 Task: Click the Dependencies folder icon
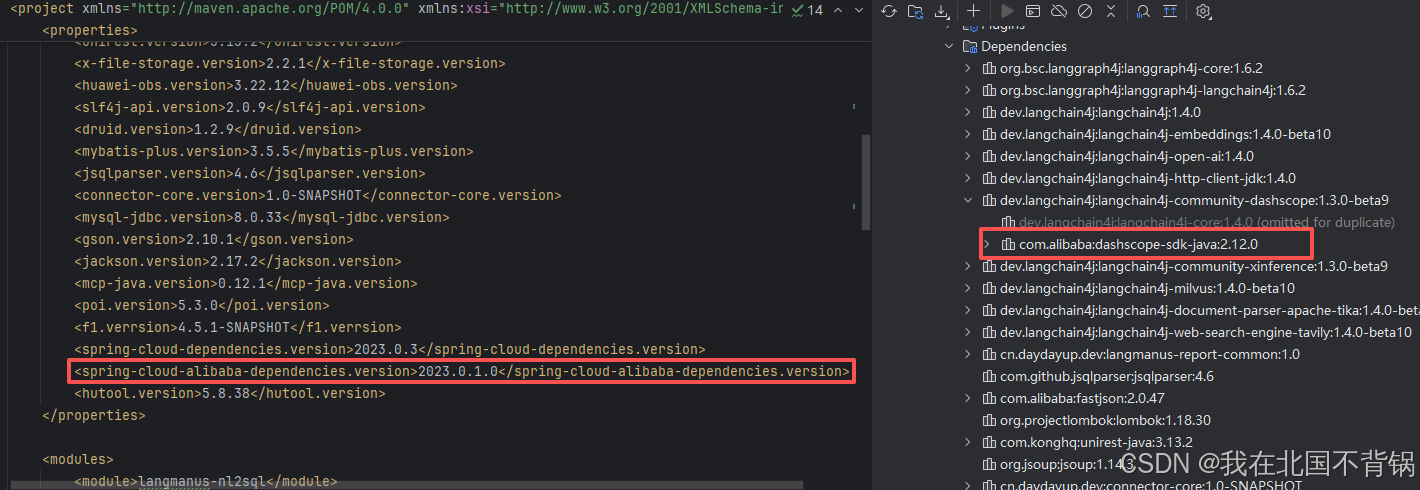[x=969, y=46]
